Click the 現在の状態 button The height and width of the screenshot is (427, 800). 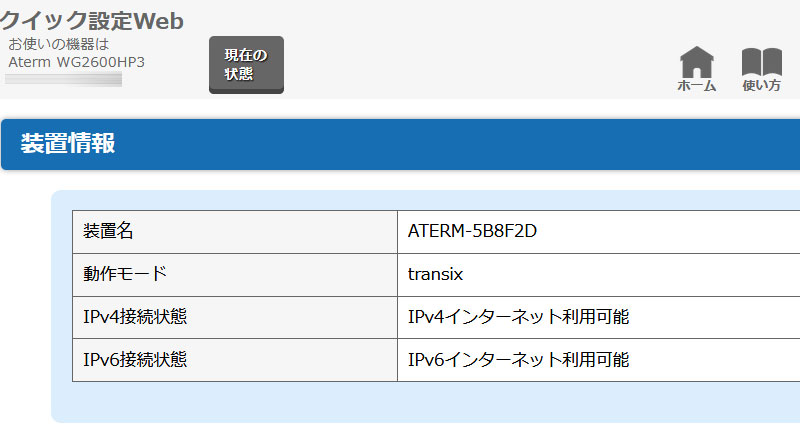click(246, 65)
